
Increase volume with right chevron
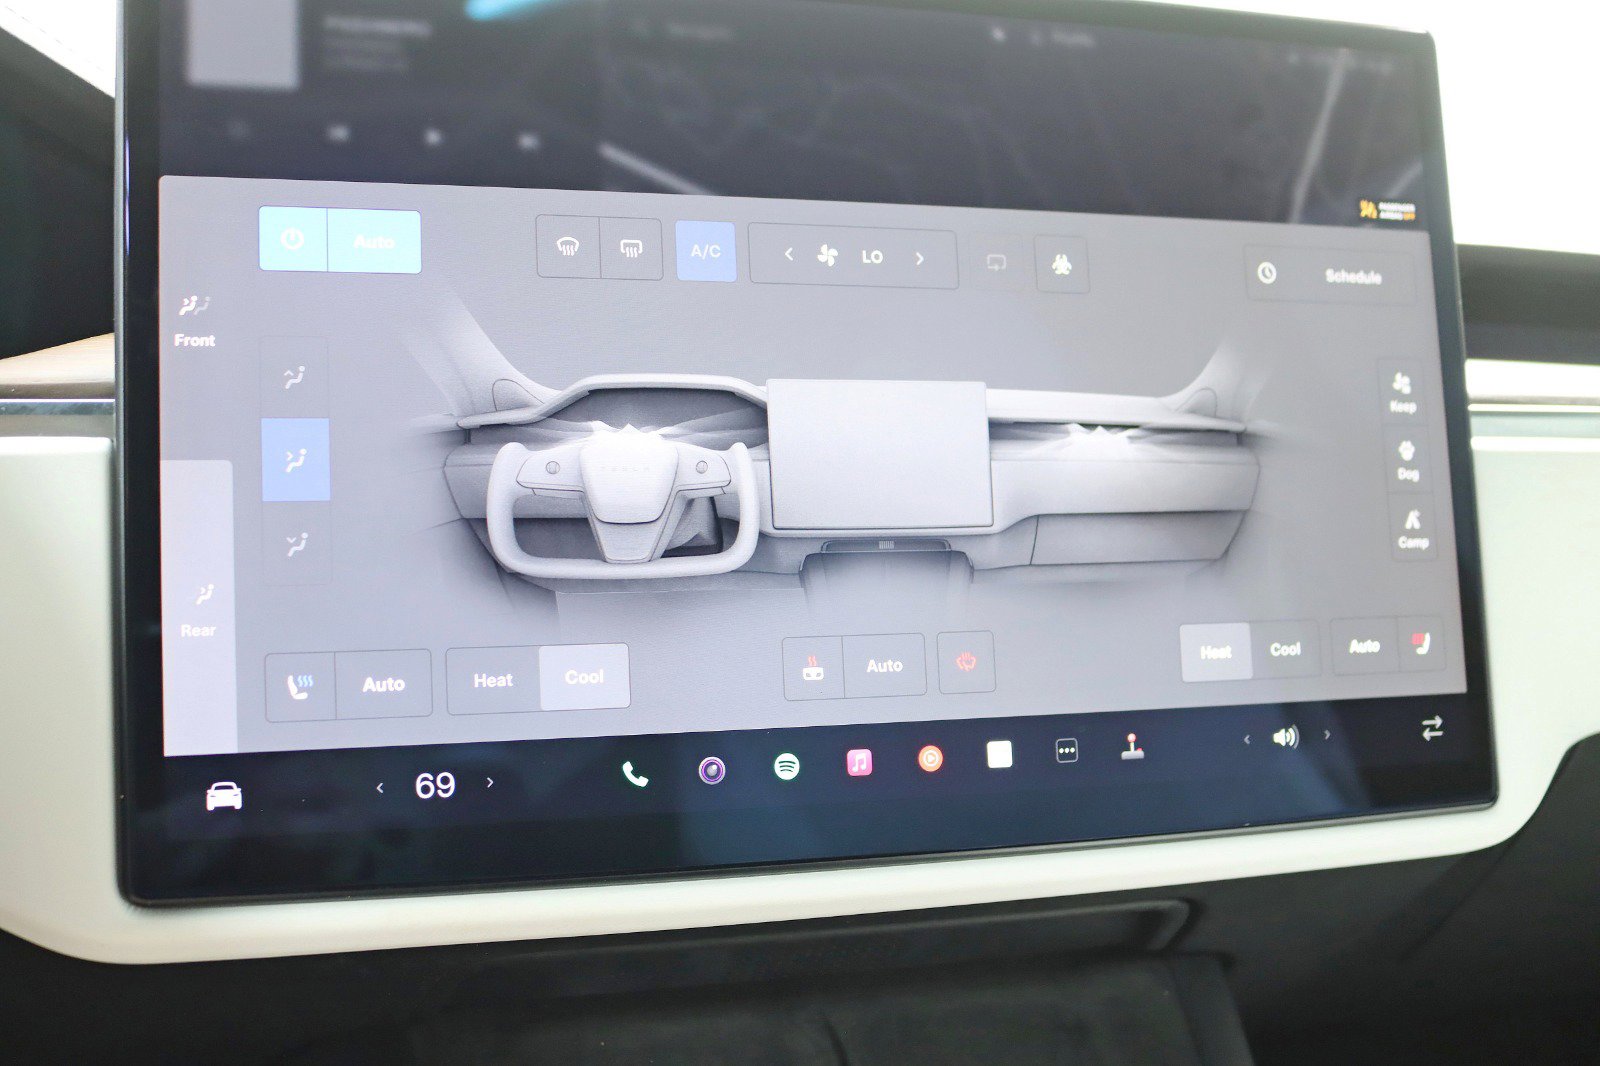1327,734
